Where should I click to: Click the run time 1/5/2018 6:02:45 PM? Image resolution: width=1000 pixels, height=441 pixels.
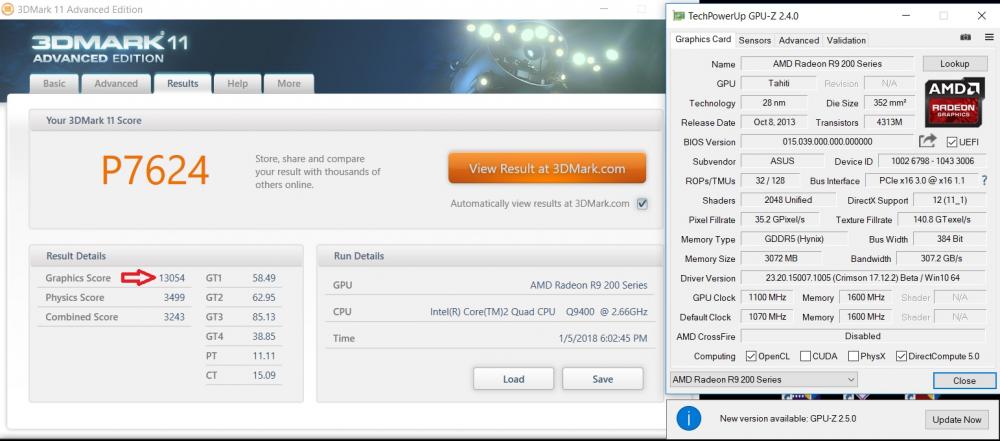603,338
